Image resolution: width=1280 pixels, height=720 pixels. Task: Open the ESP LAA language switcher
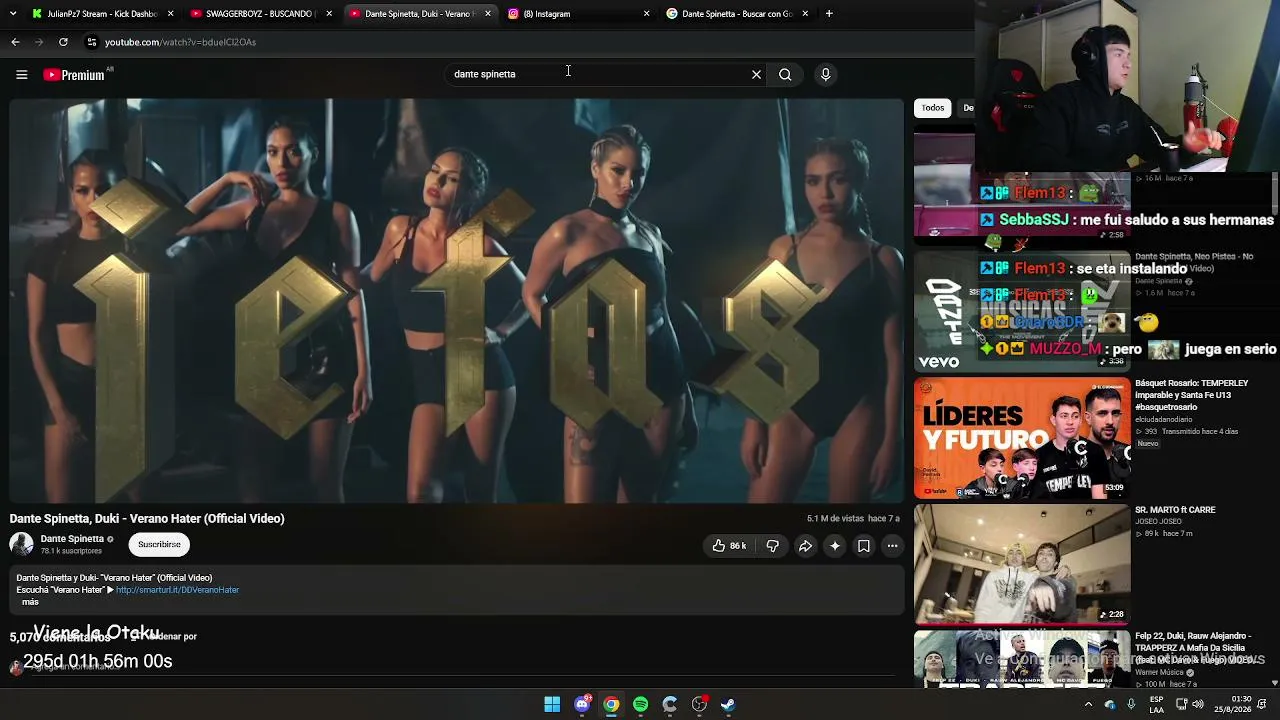(1156, 704)
